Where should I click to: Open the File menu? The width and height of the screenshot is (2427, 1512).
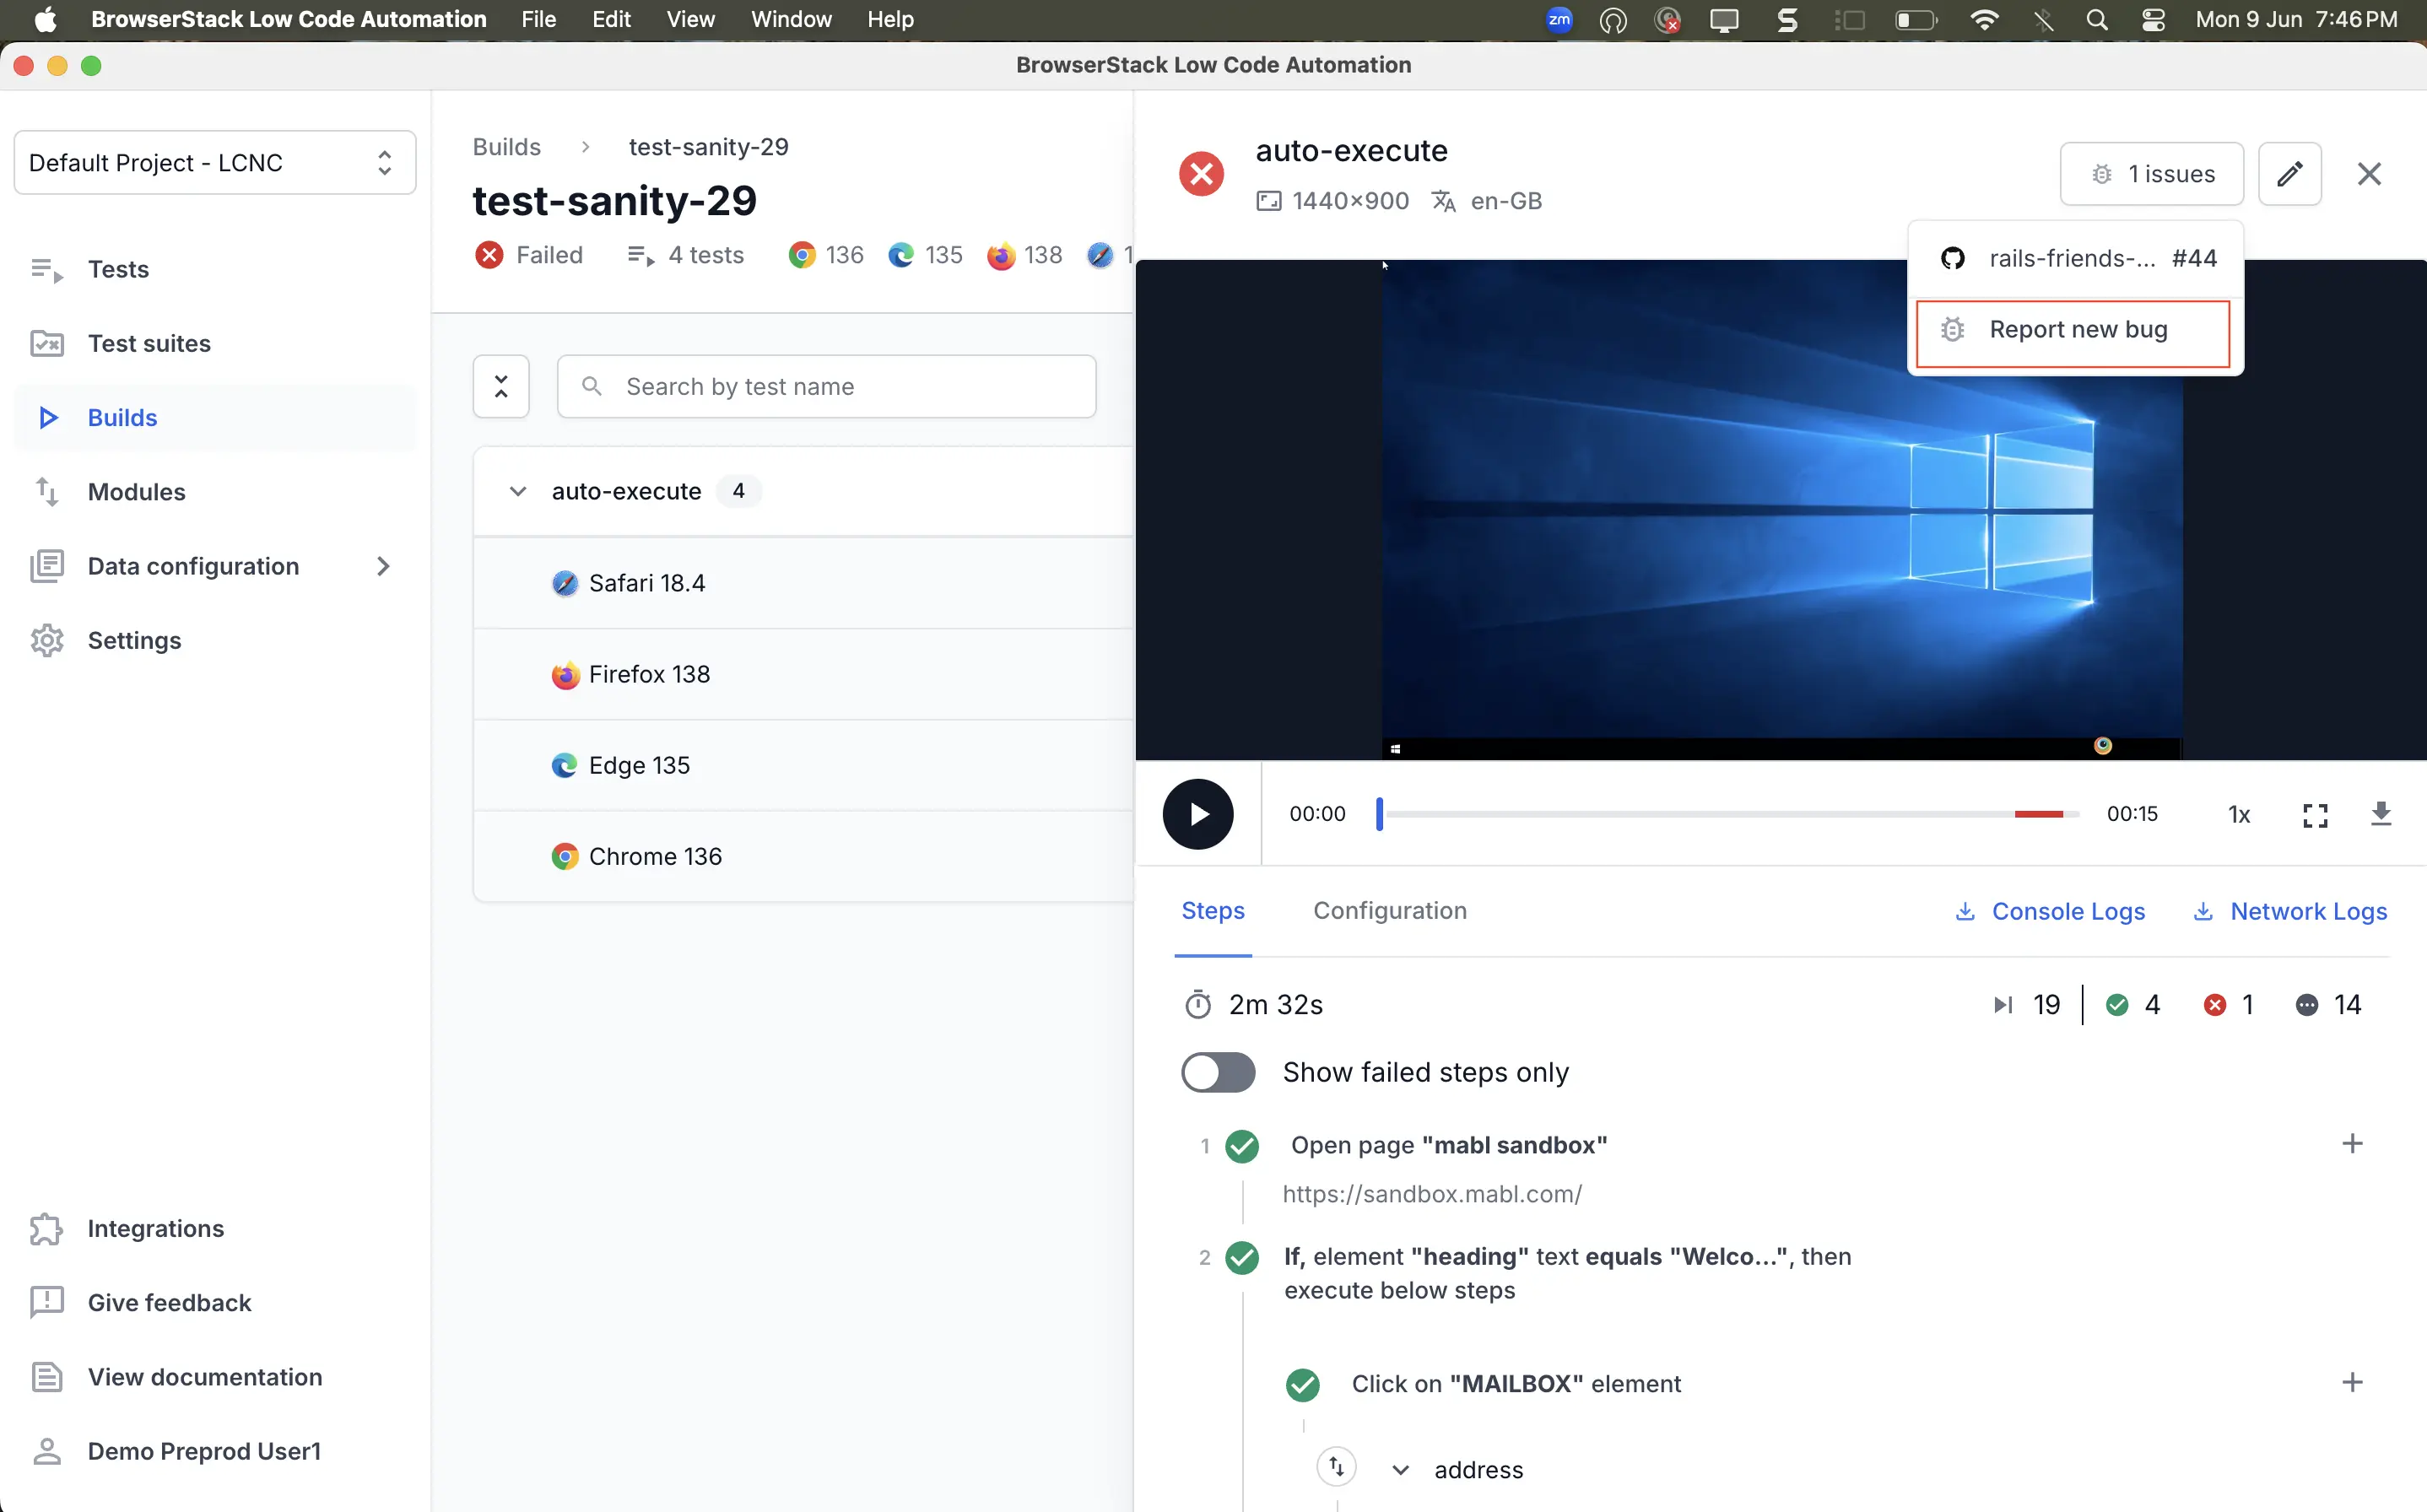pyautogui.click(x=538, y=20)
